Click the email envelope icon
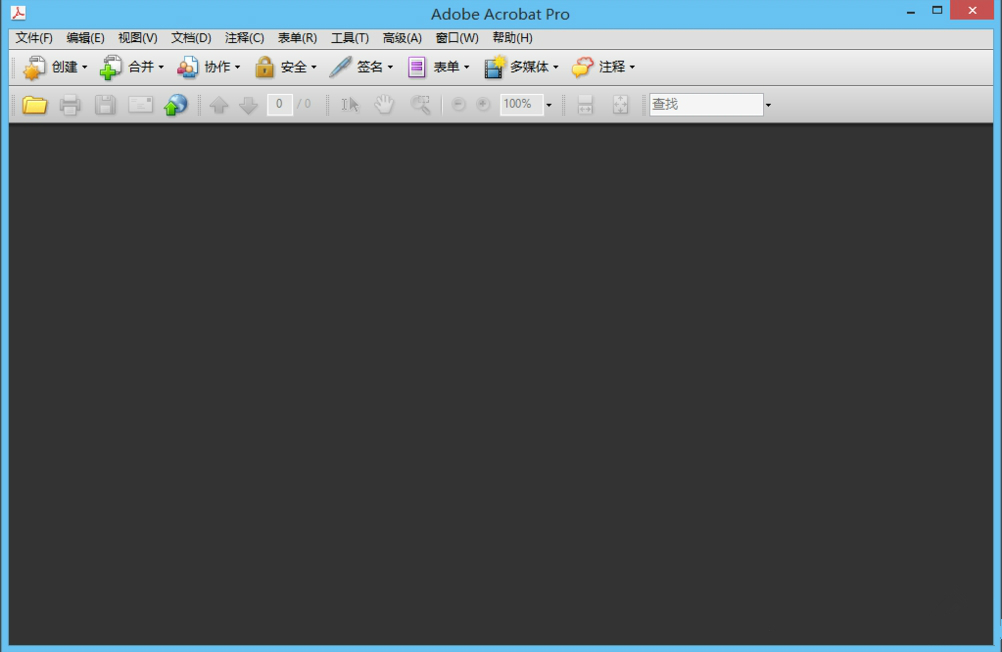This screenshot has height=652, width=1002. (141, 105)
